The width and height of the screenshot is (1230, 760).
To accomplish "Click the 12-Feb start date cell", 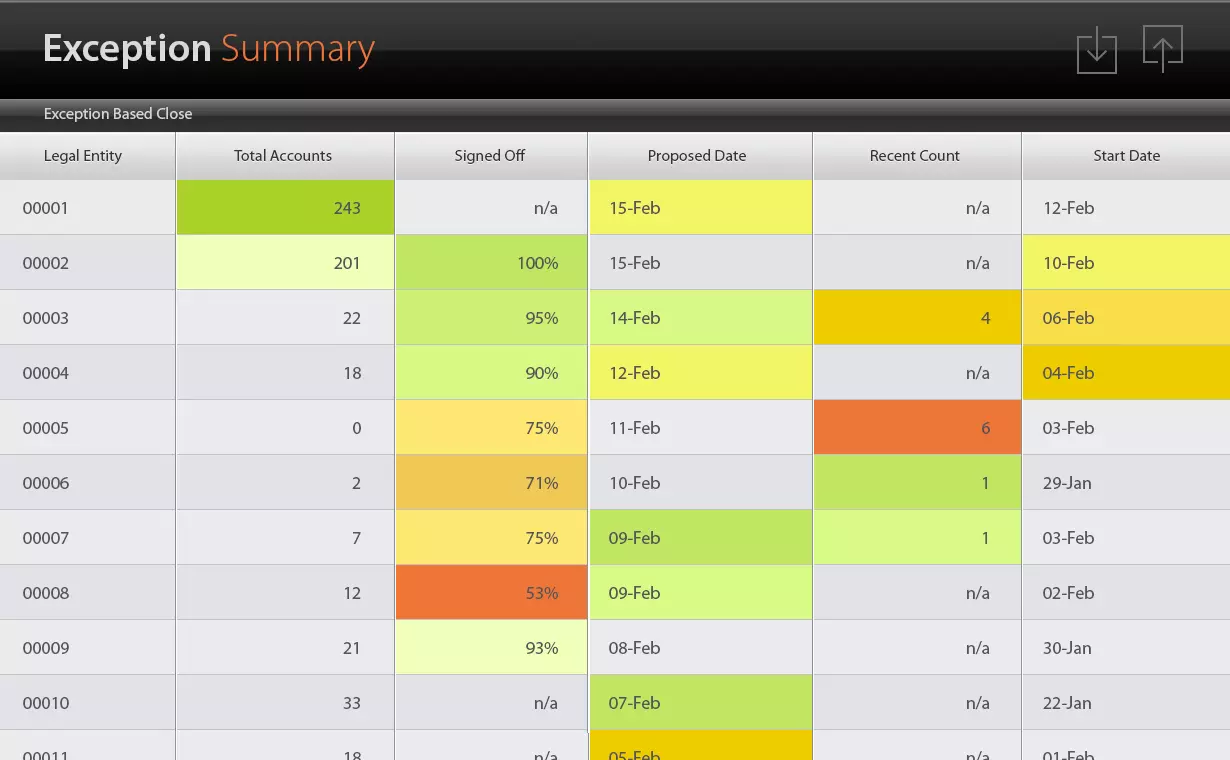I will [x=1126, y=208].
